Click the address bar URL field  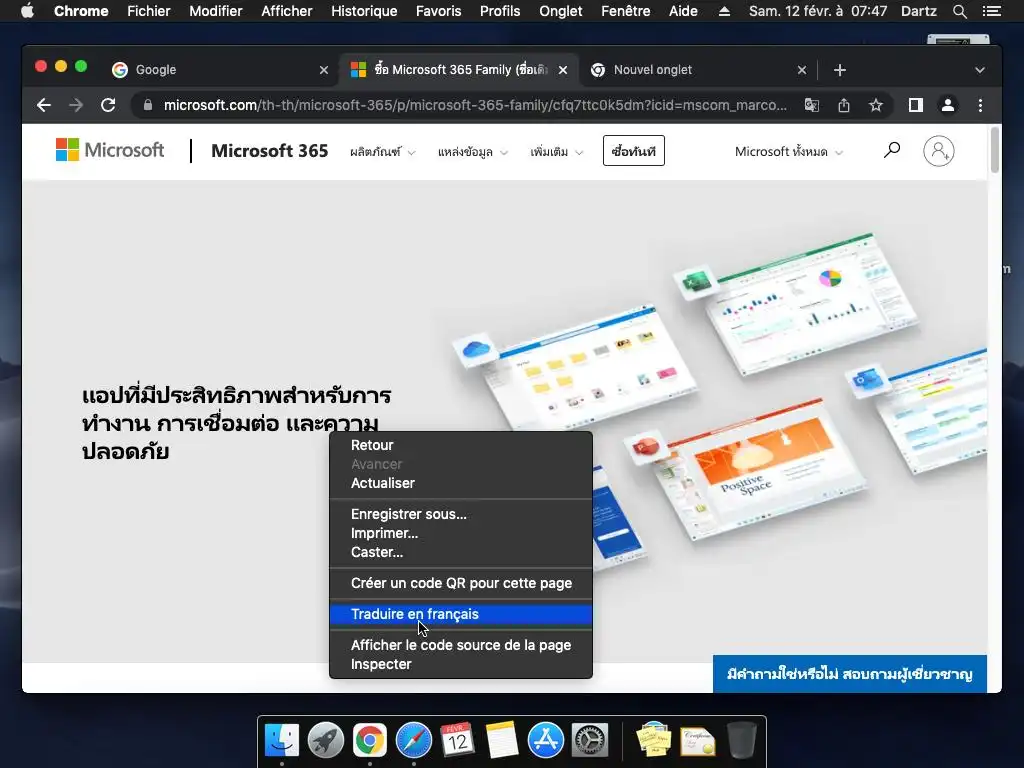click(475, 105)
